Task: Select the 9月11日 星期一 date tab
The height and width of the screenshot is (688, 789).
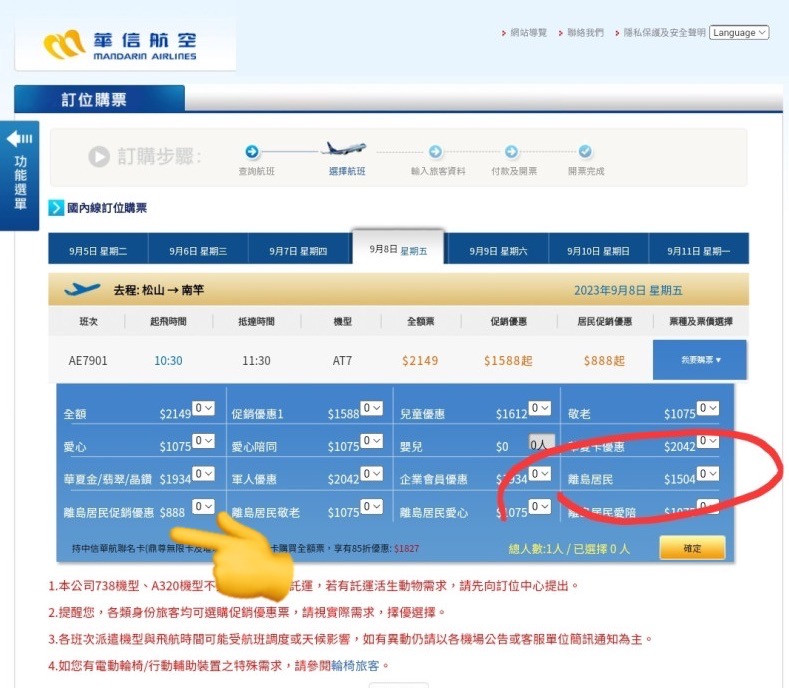Action: pos(698,251)
